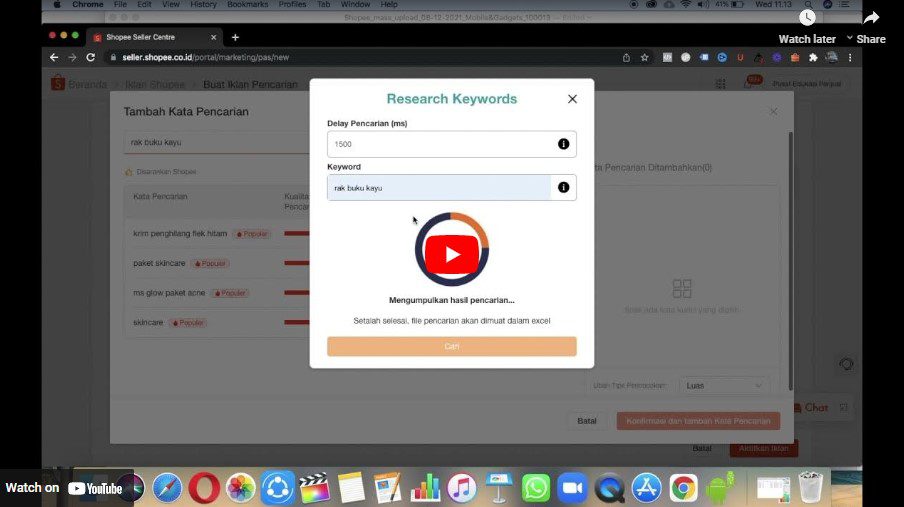Open the App Store from the dock

point(646,488)
